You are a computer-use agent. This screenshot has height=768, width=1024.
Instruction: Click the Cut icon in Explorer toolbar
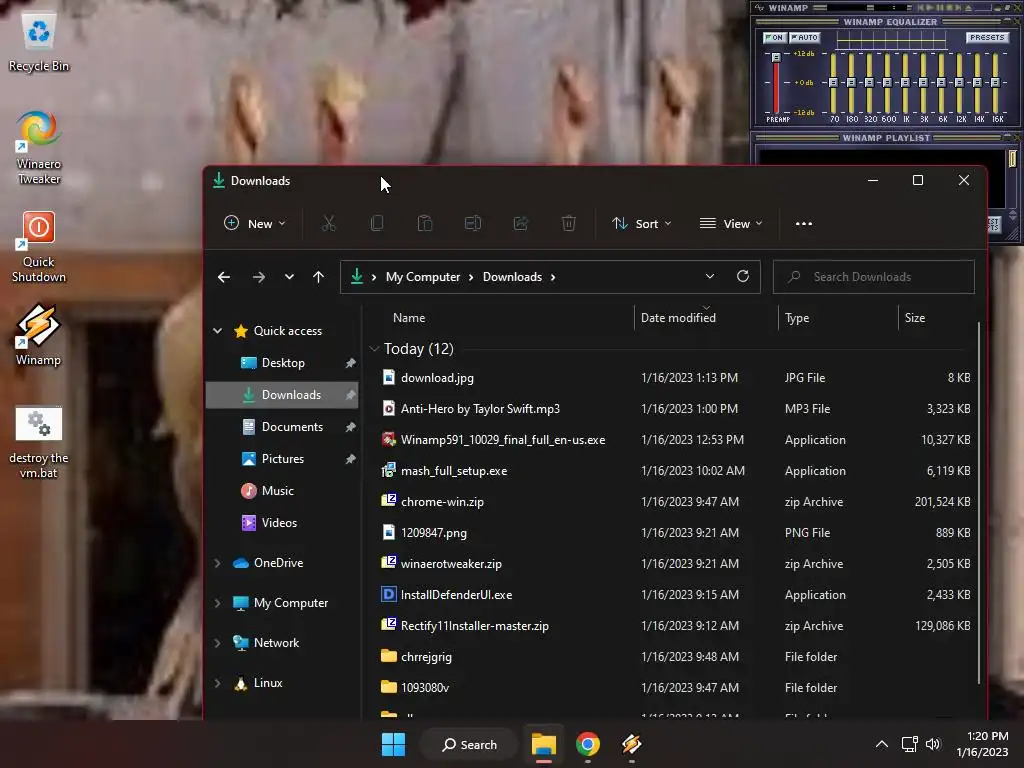[328, 223]
